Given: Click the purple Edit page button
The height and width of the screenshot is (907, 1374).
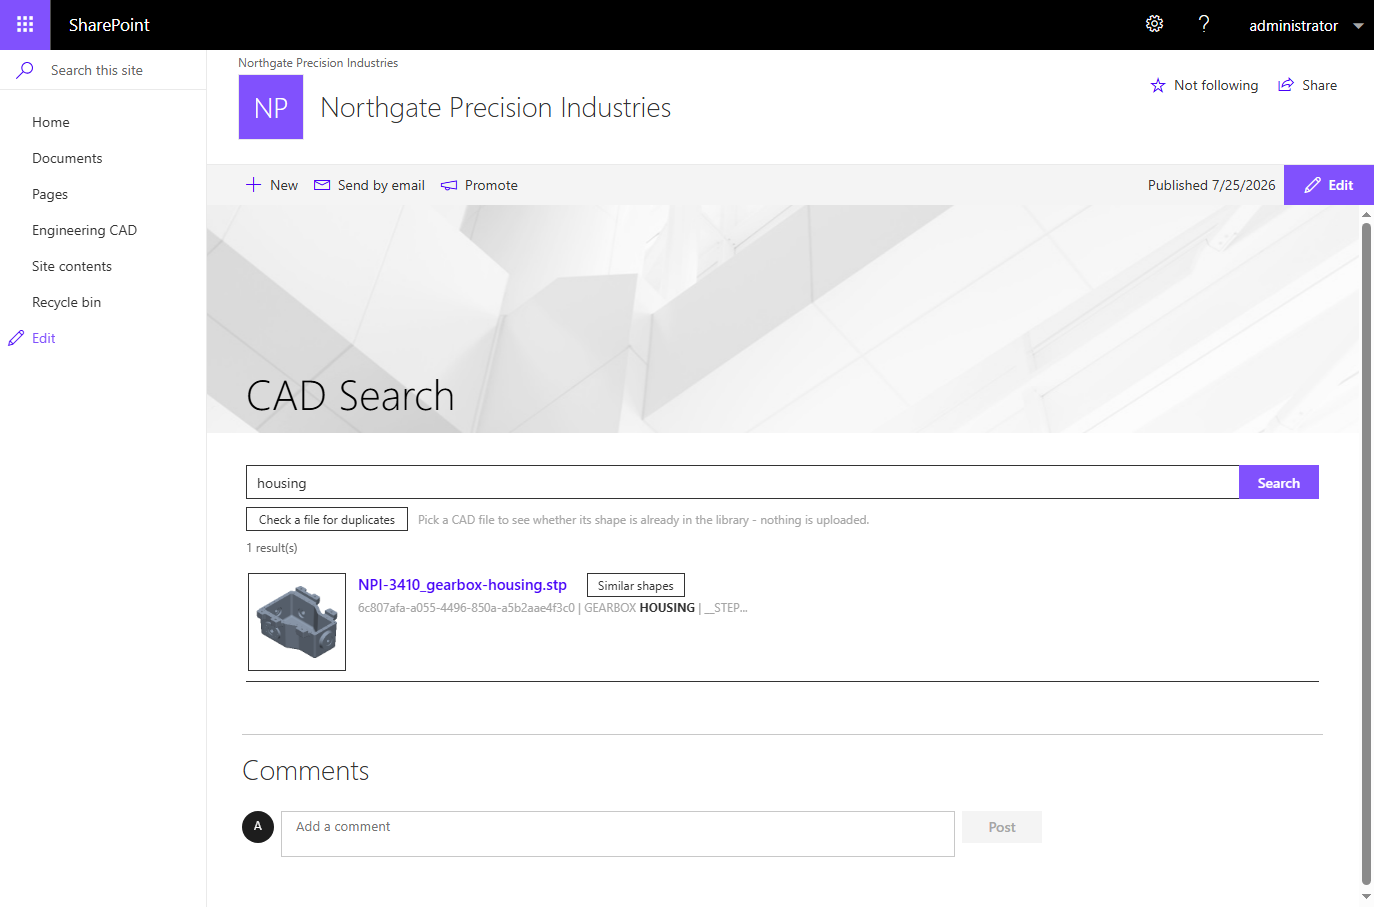Looking at the screenshot, I should point(1329,185).
